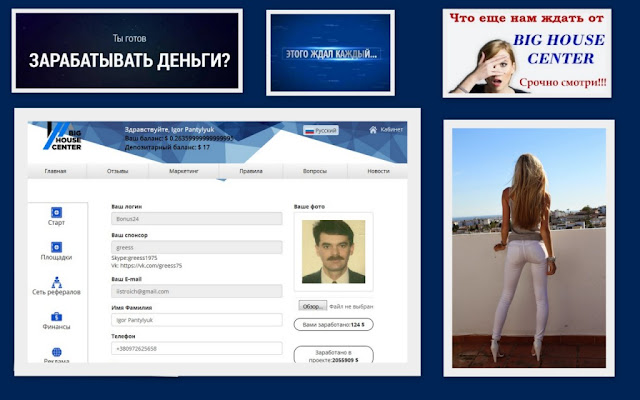This screenshot has width=640, height=400.
Task: Open the Главная menu item
Action: [56, 171]
